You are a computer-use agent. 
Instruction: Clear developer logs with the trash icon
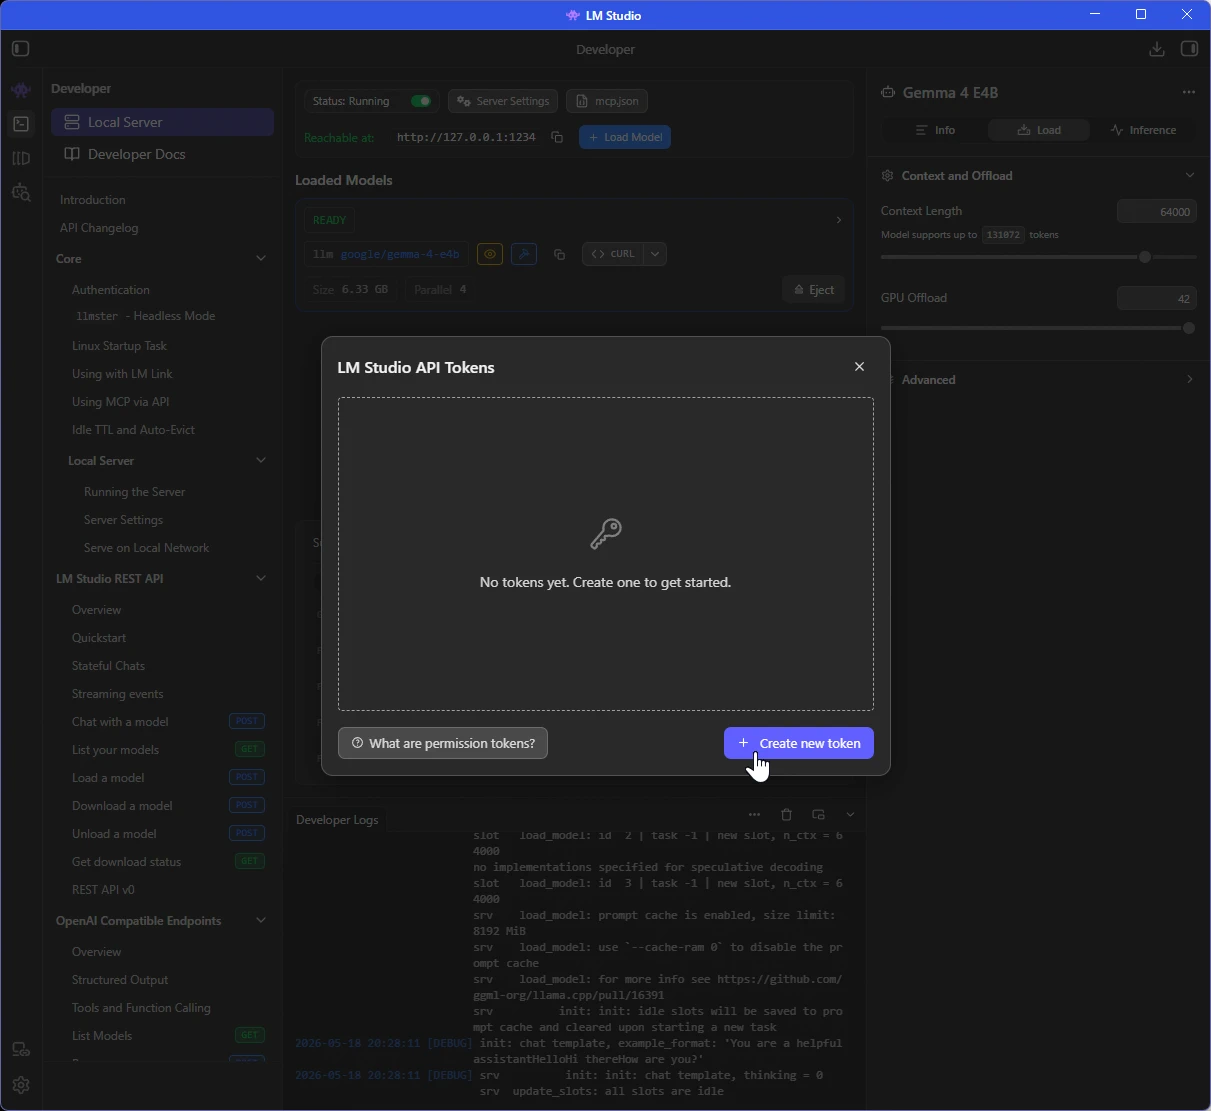[x=786, y=815]
